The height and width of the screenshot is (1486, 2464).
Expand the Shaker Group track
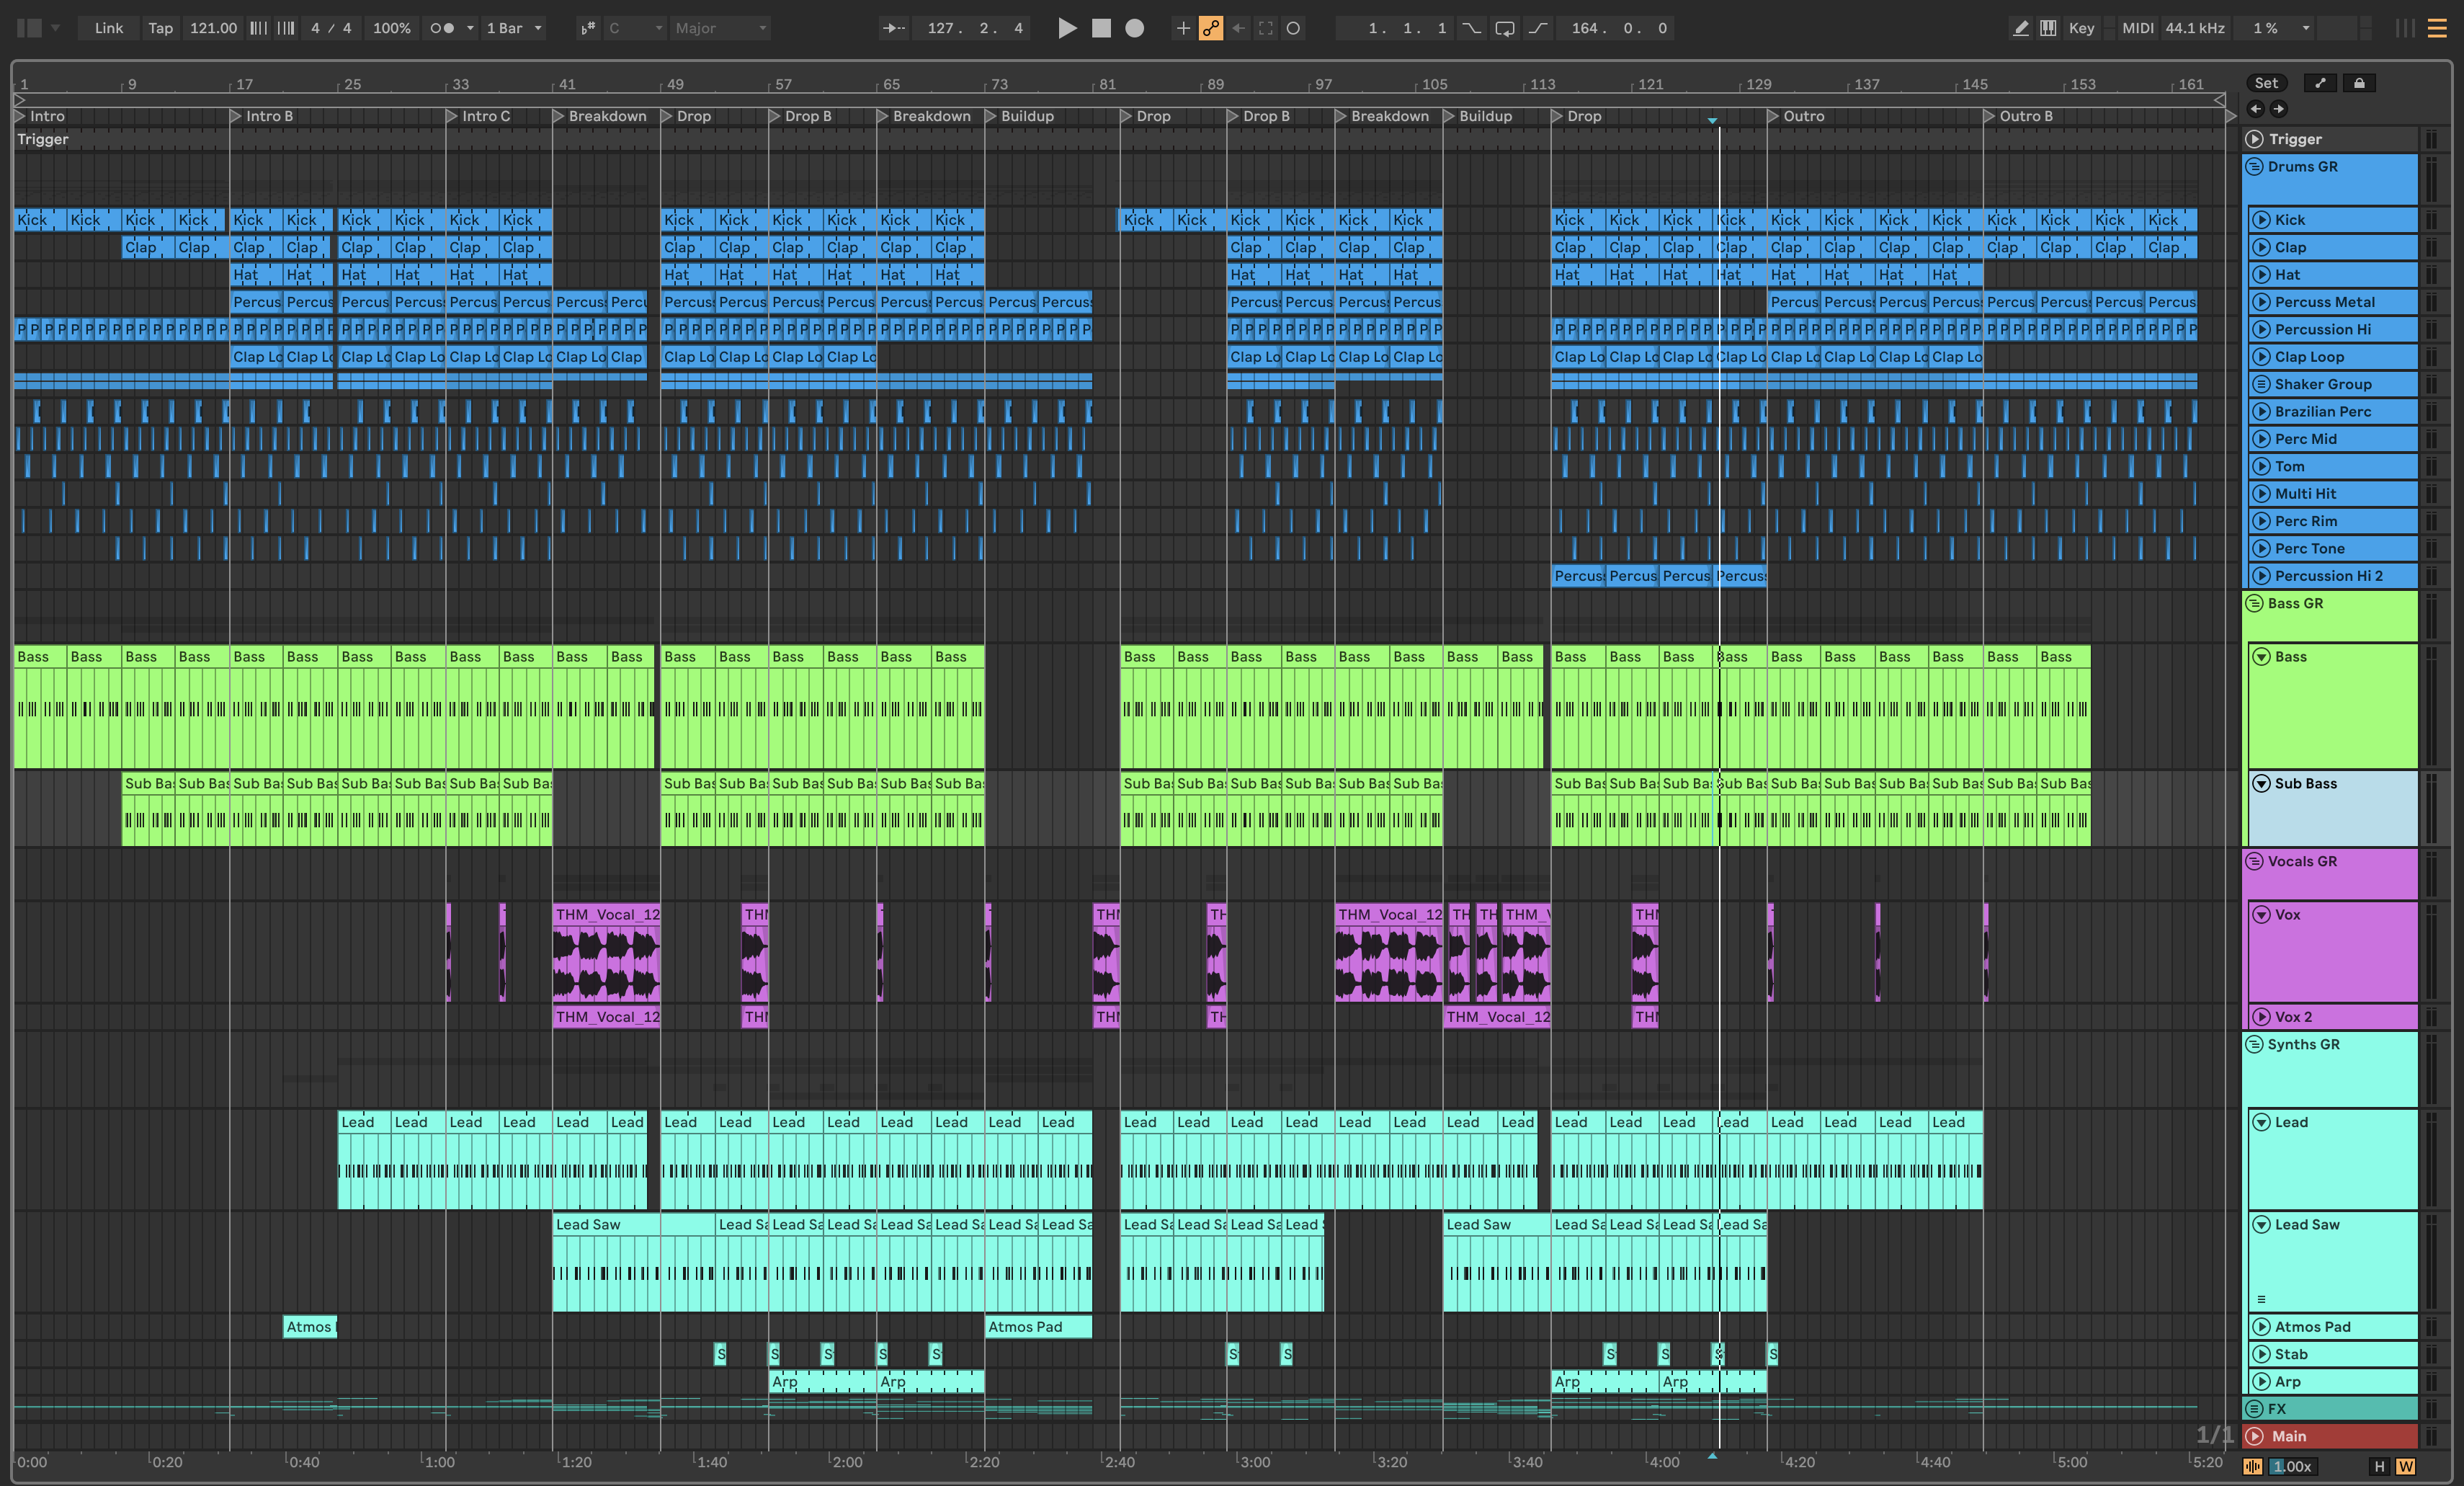(x=2261, y=384)
